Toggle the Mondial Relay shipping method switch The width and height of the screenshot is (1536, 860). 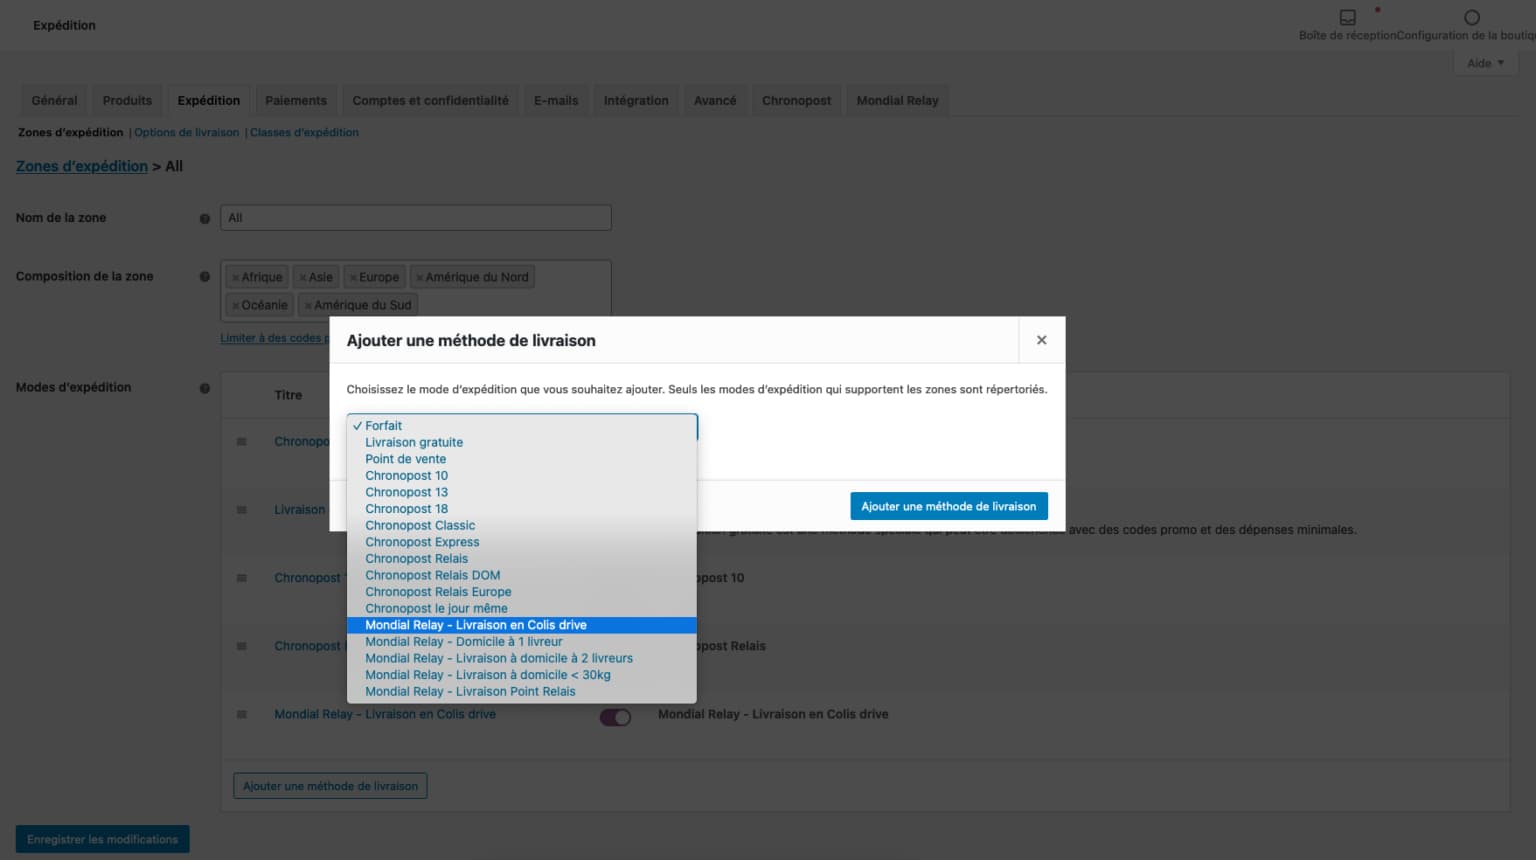617,717
